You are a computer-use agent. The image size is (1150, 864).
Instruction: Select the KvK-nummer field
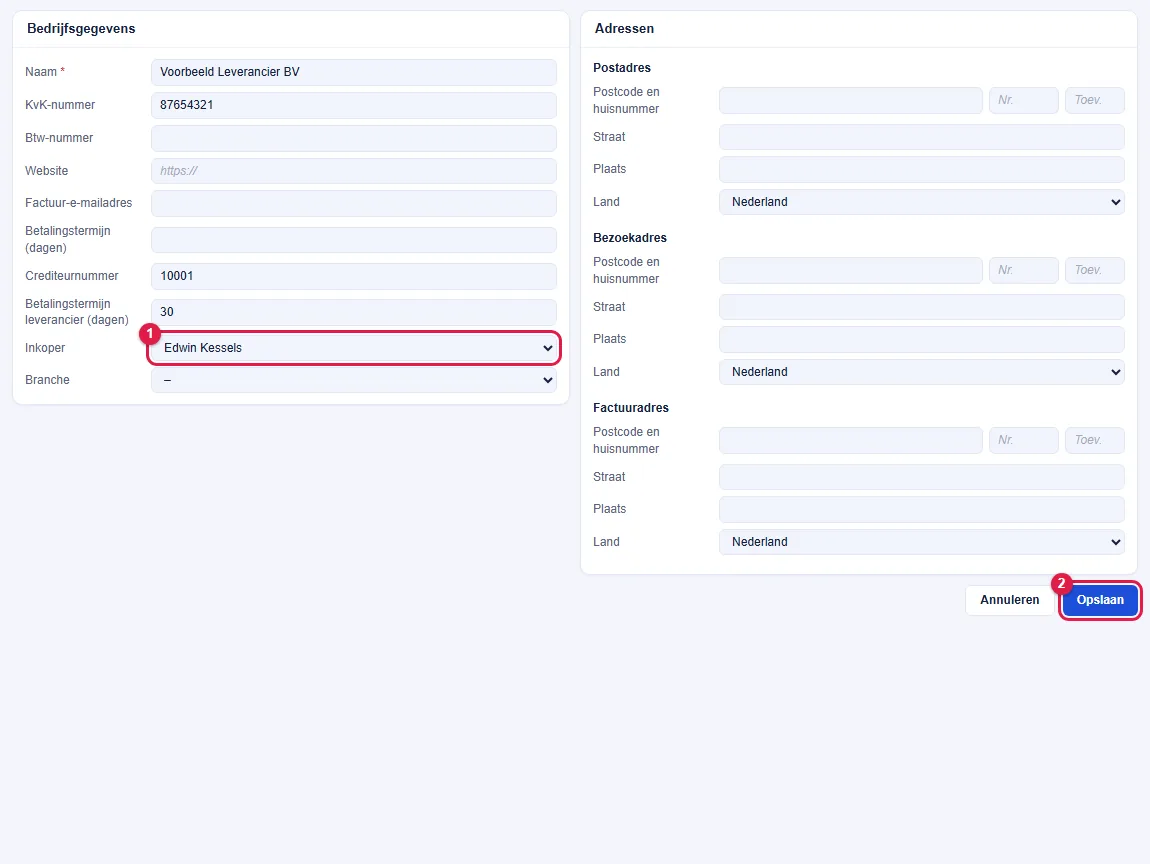(x=354, y=105)
